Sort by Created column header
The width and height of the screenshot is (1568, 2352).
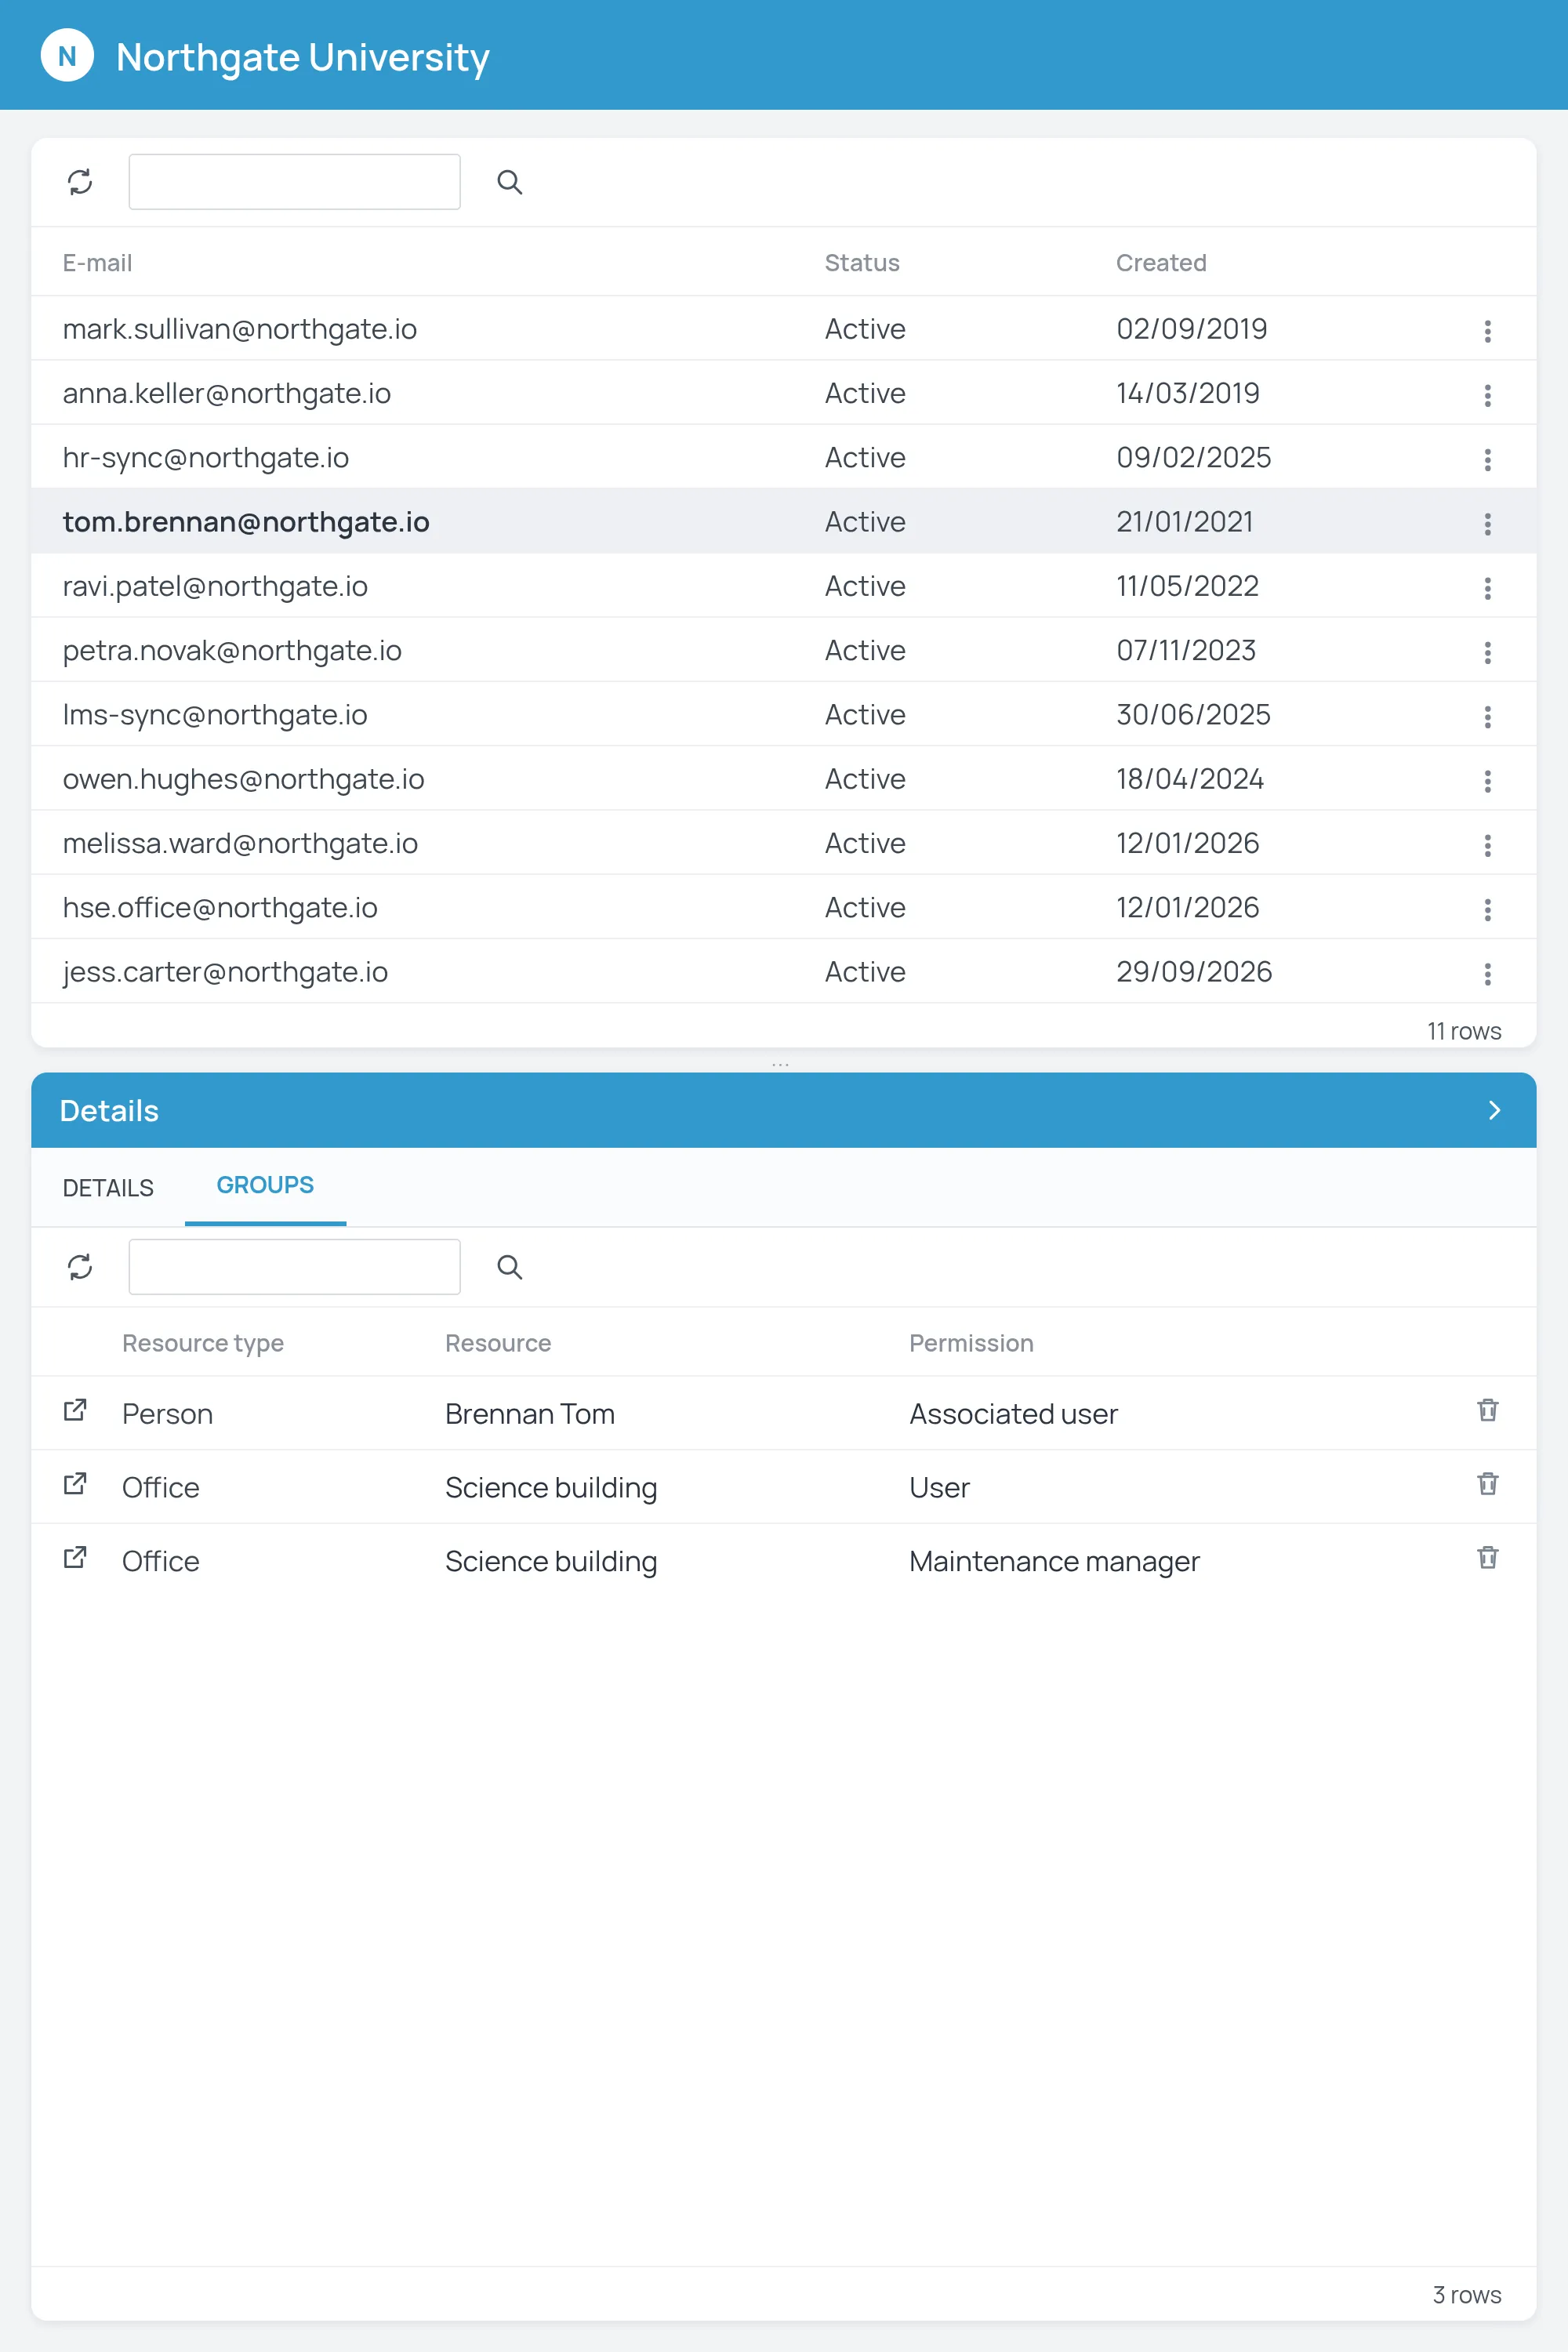click(x=1161, y=263)
